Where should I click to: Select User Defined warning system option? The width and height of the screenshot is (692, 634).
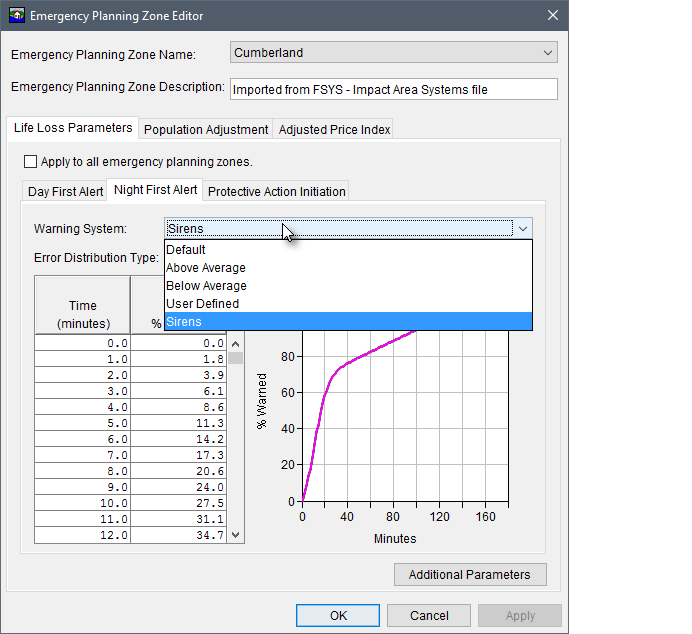coord(203,304)
